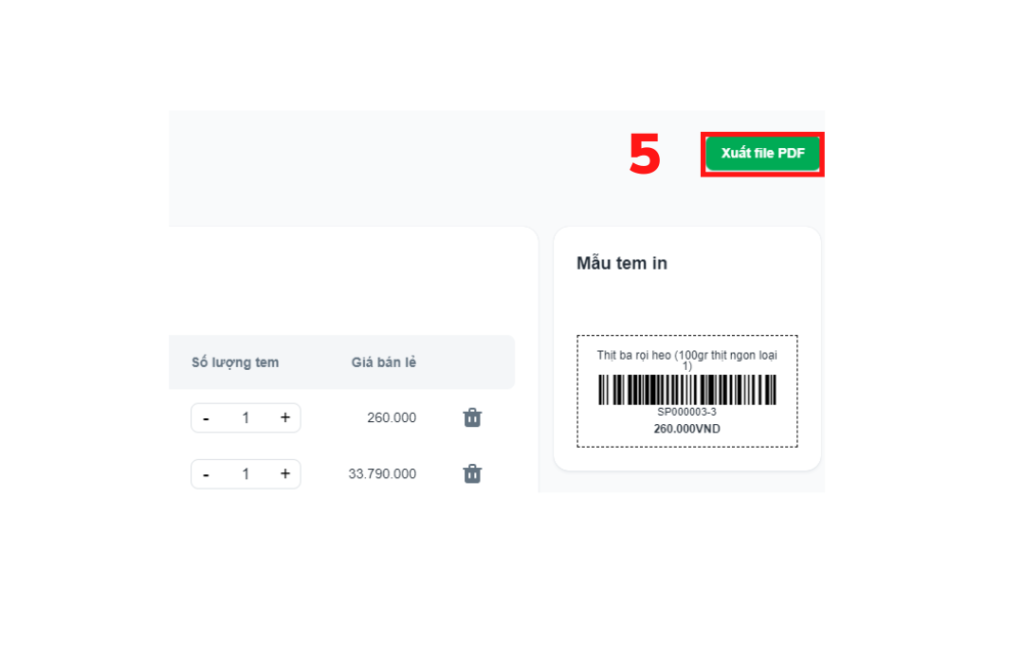The width and height of the screenshot is (1024, 647).
Task: Select the Số lượng tem column header
Action: (x=235, y=362)
